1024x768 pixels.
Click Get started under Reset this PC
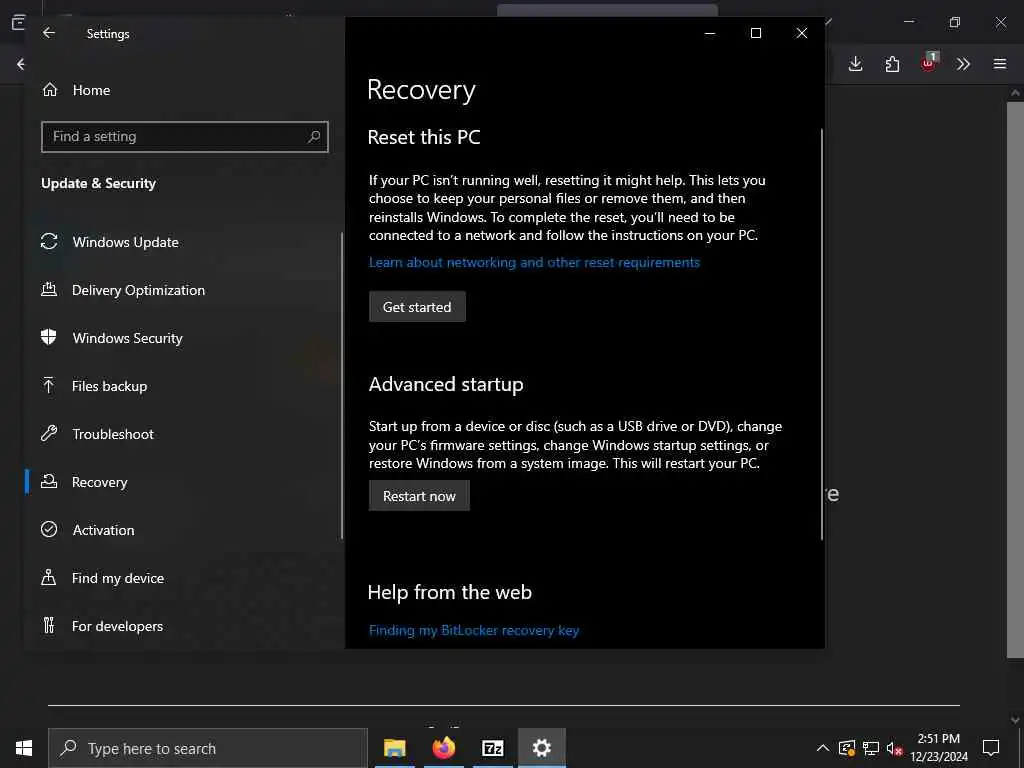[x=417, y=307]
